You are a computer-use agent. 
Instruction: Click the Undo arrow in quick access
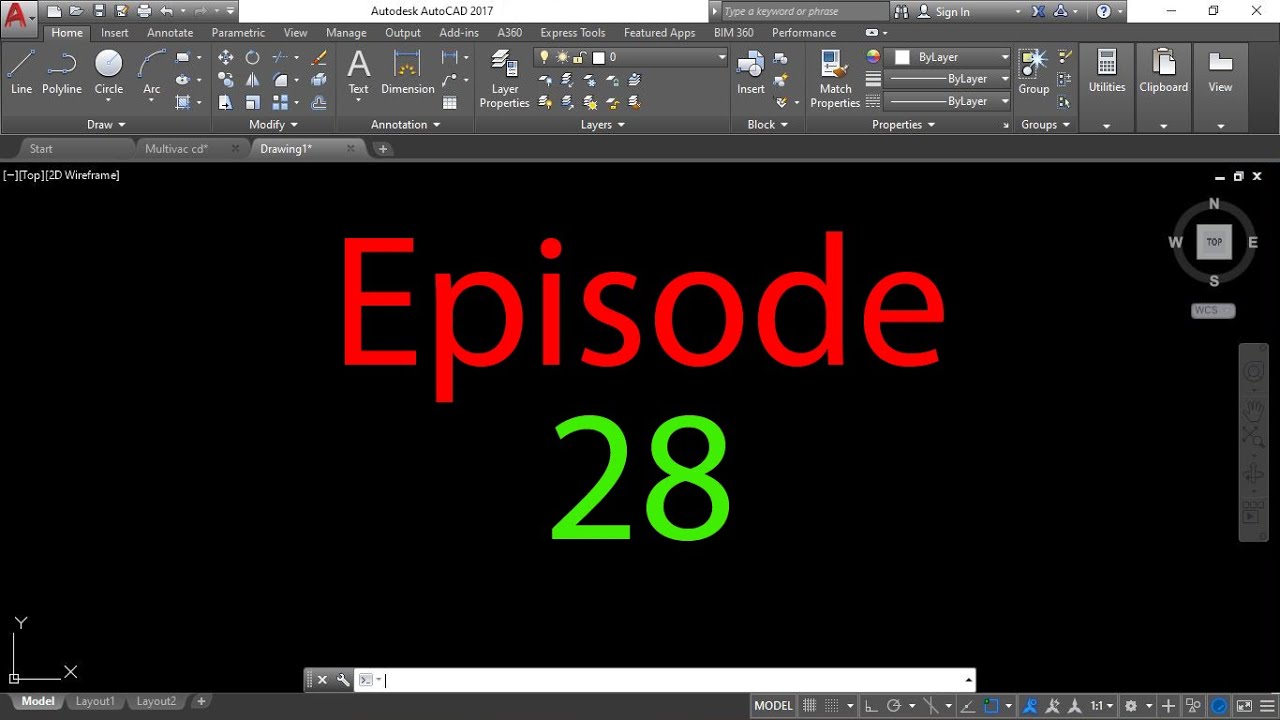click(166, 11)
